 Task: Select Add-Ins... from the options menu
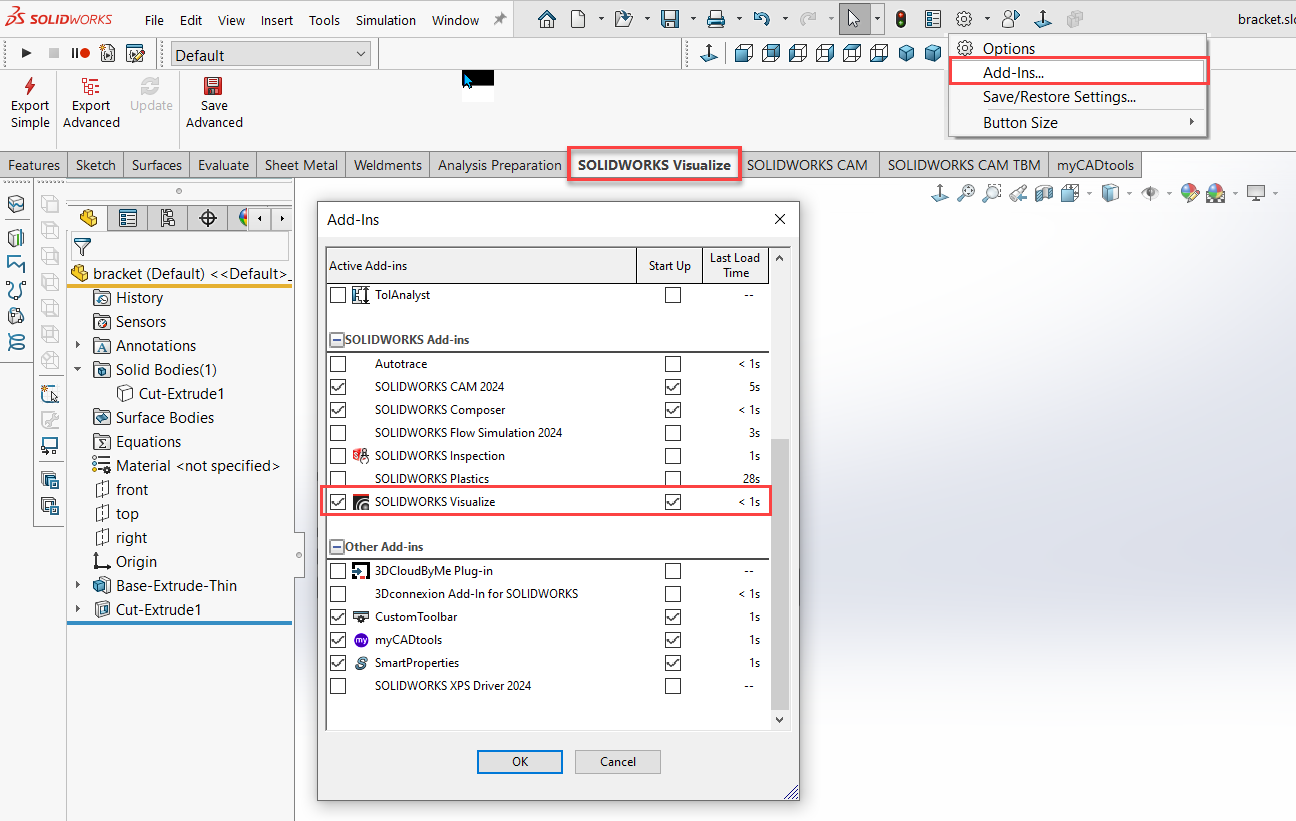tap(1013, 72)
